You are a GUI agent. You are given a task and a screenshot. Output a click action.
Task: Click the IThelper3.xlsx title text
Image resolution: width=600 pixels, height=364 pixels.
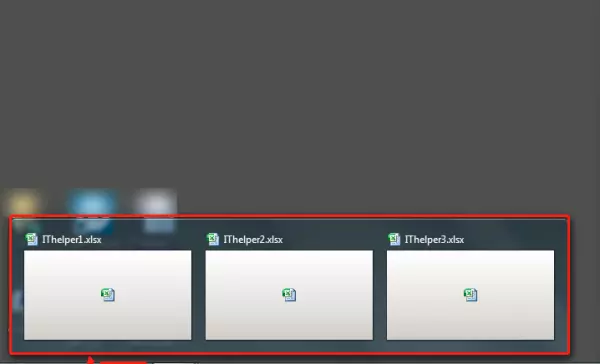click(x=434, y=240)
